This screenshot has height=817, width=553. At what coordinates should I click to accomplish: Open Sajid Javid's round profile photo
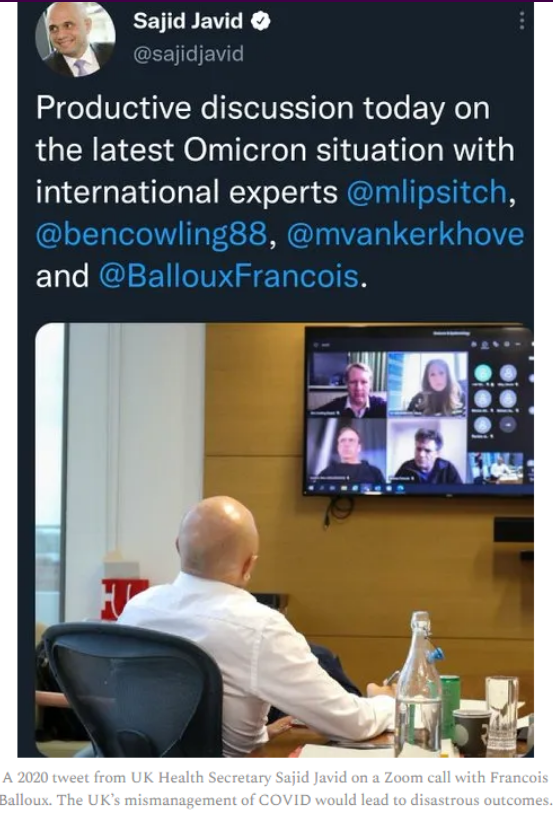click(75, 39)
